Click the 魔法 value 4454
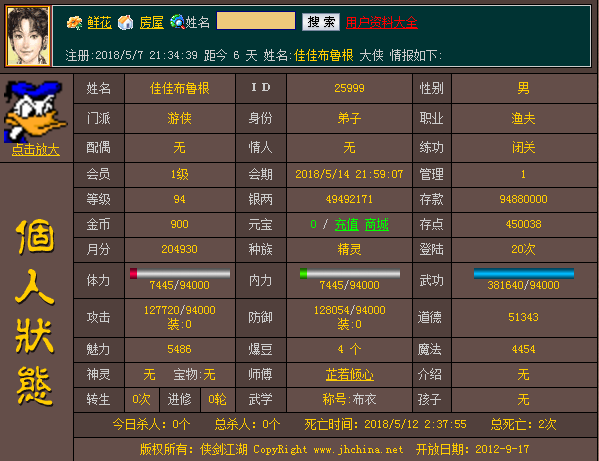The width and height of the screenshot is (599, 461). [x=523, y=349]
